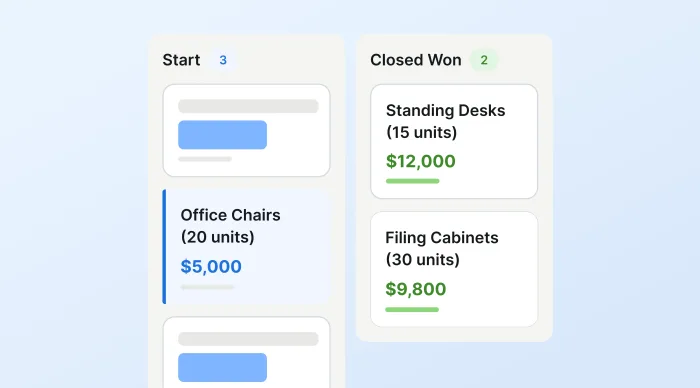Open the Office Chairs (20 units) card
This screenshot has width=700, height=388.
[x=246, y=246]
